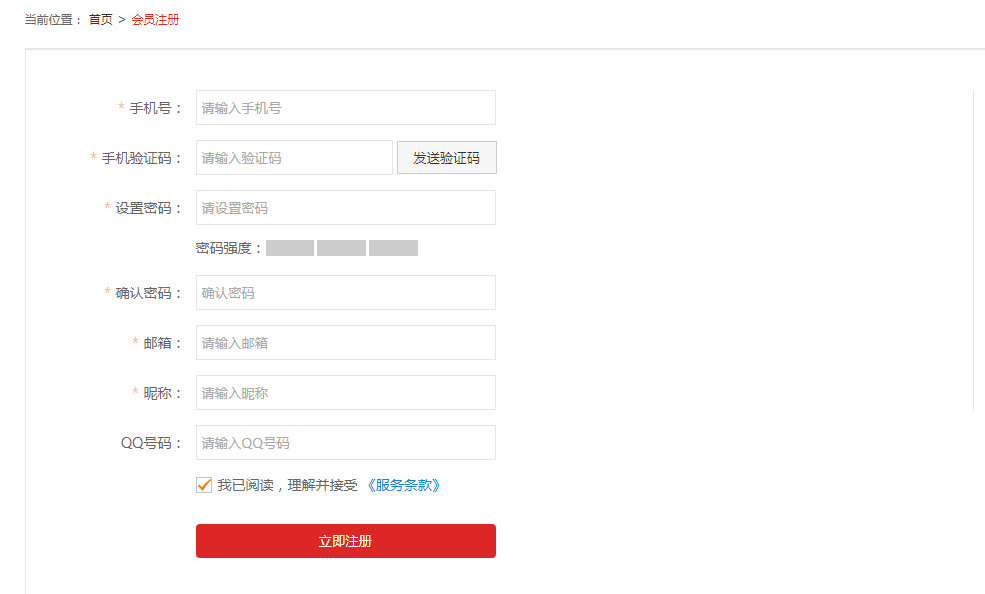Screen dimensions: 985x594
Task: Click the 请输入QQ号码 input field
Action: point(345,443)
